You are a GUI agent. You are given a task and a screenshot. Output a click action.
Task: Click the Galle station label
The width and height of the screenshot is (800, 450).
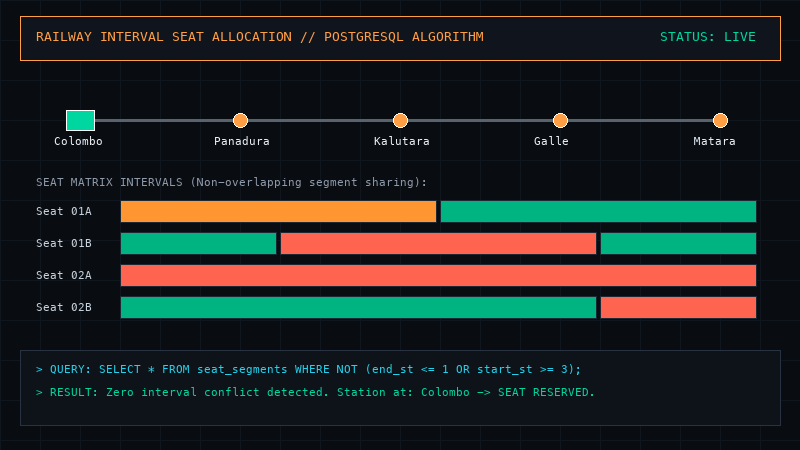coord(551,141)
